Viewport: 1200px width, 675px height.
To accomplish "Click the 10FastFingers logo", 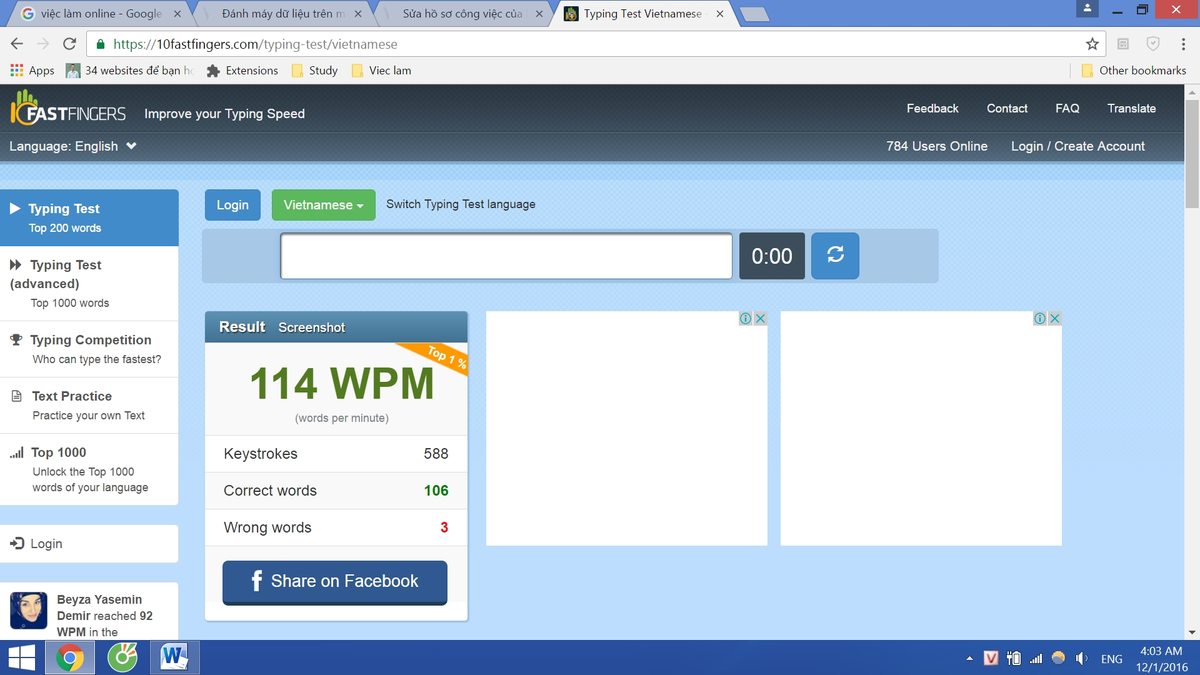I will [67, 108].
